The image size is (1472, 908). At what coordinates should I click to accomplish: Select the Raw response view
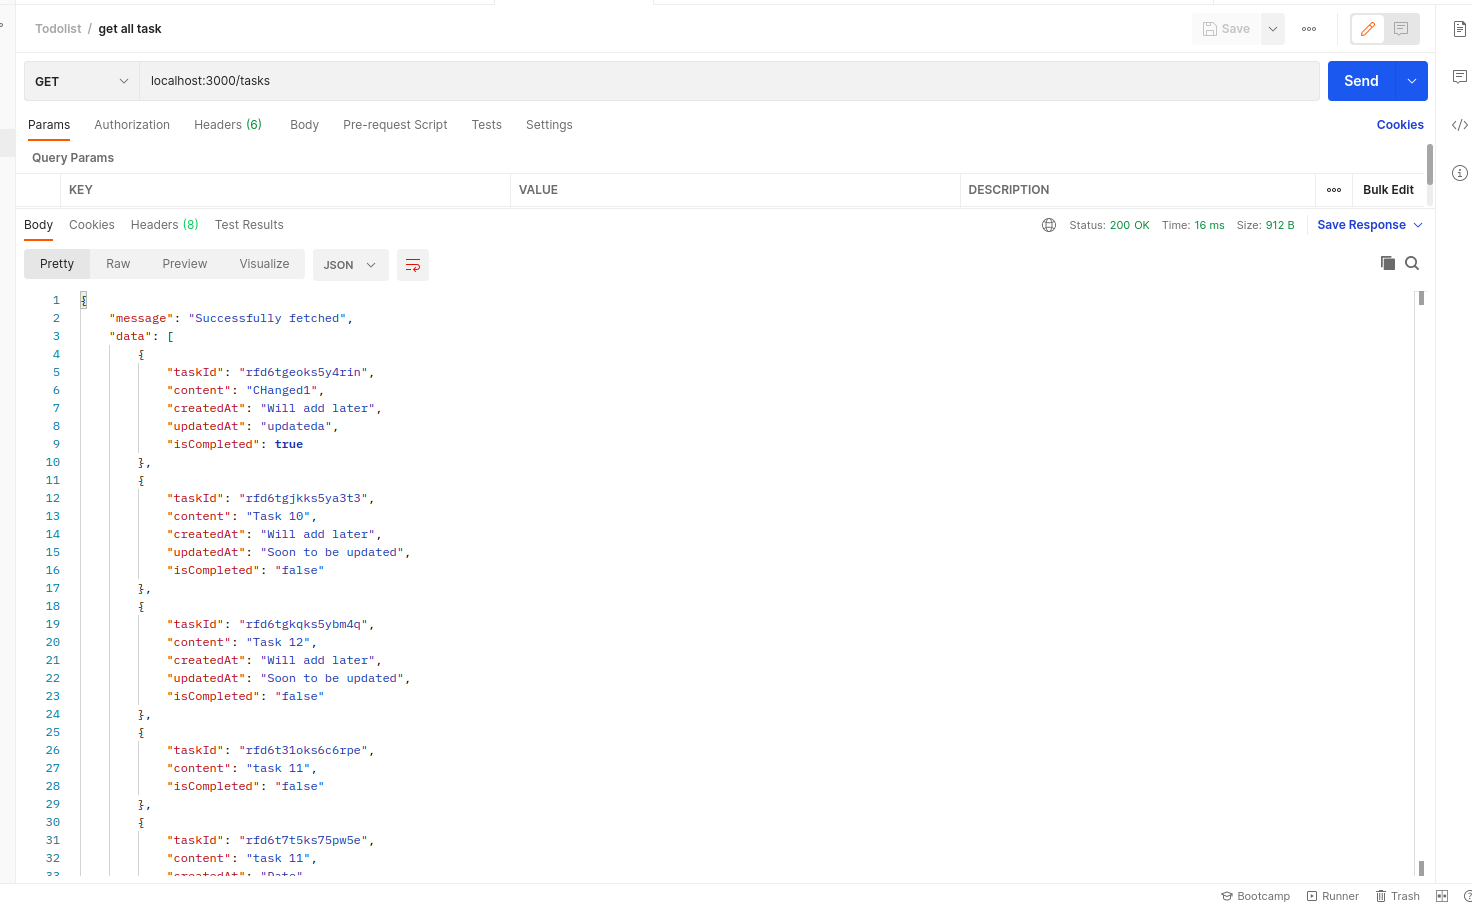(118, 264)
